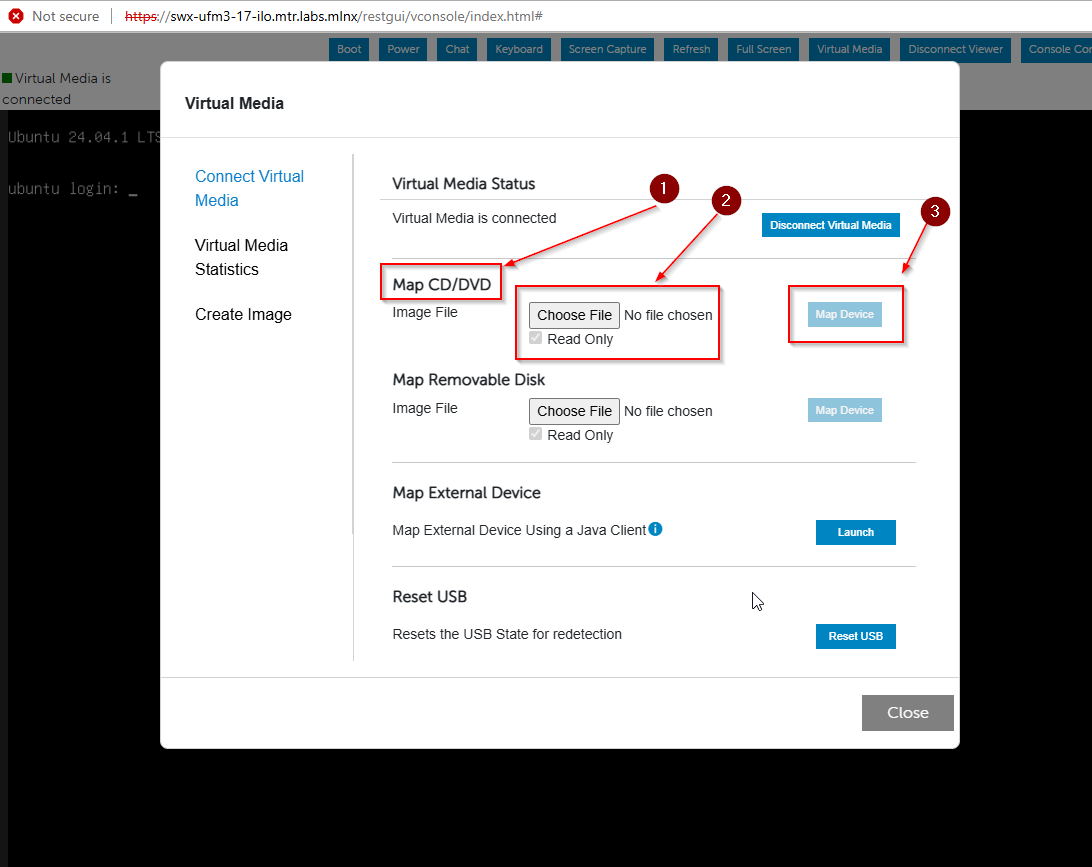Viewport: 1092px width, 867px height.
Task: Click the info icon beside Java Client
Action: (x=655, y=529)
